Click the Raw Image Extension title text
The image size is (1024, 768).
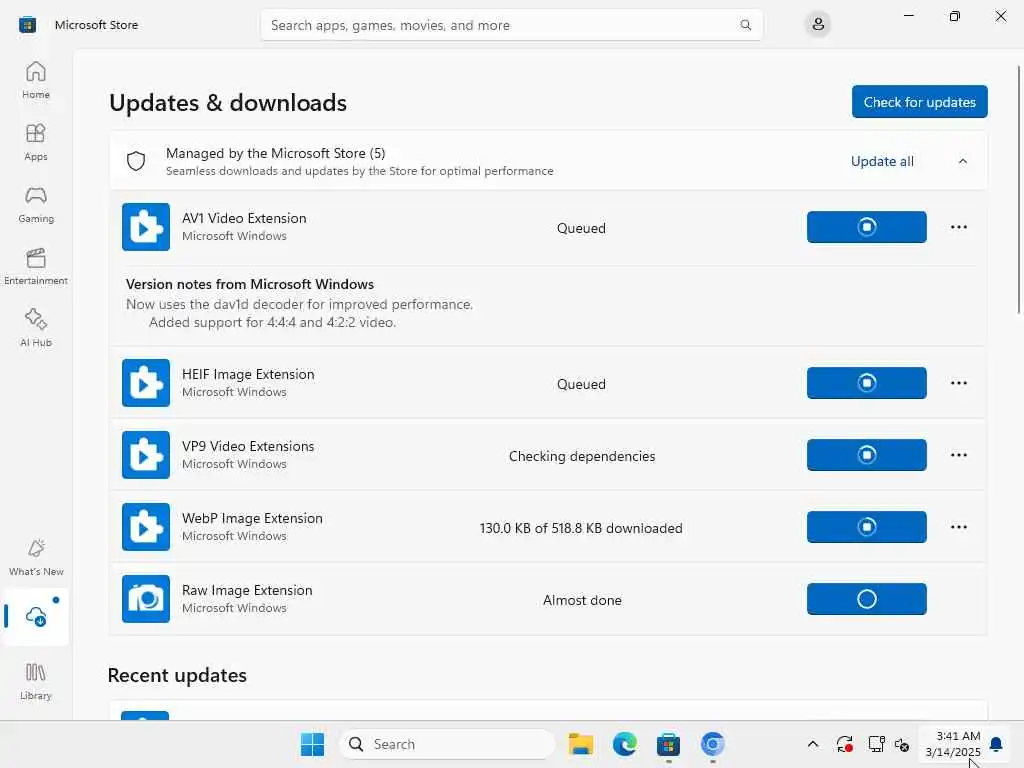click(x=247, y=590)
